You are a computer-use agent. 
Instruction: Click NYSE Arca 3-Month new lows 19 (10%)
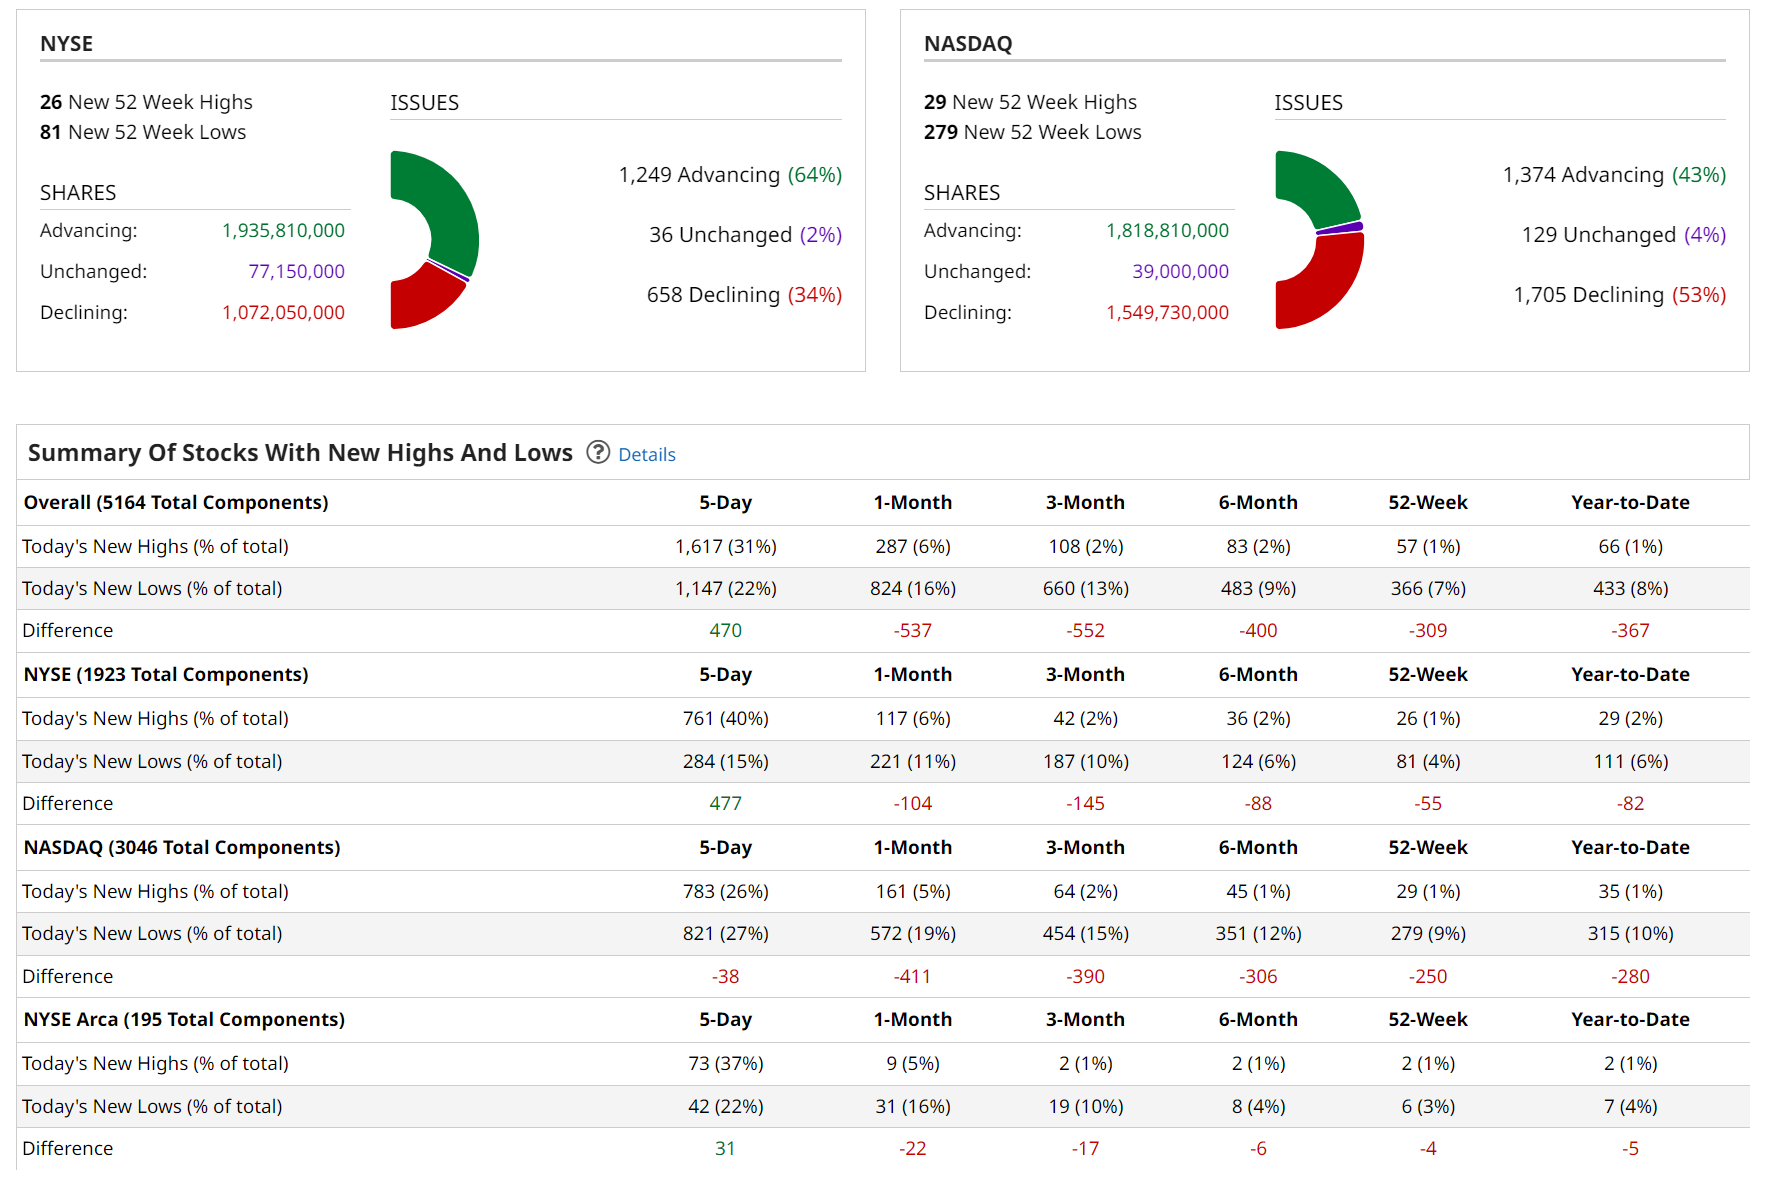click(1086, 1107)
